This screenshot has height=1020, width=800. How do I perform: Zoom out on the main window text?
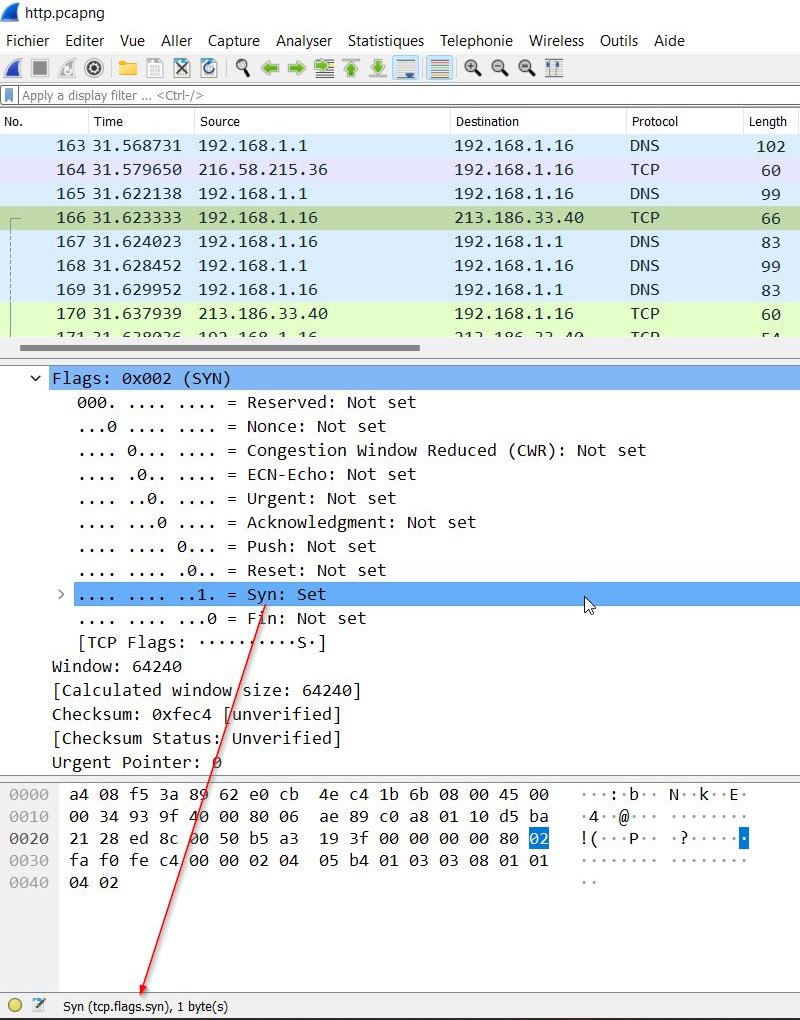point(500,68)
